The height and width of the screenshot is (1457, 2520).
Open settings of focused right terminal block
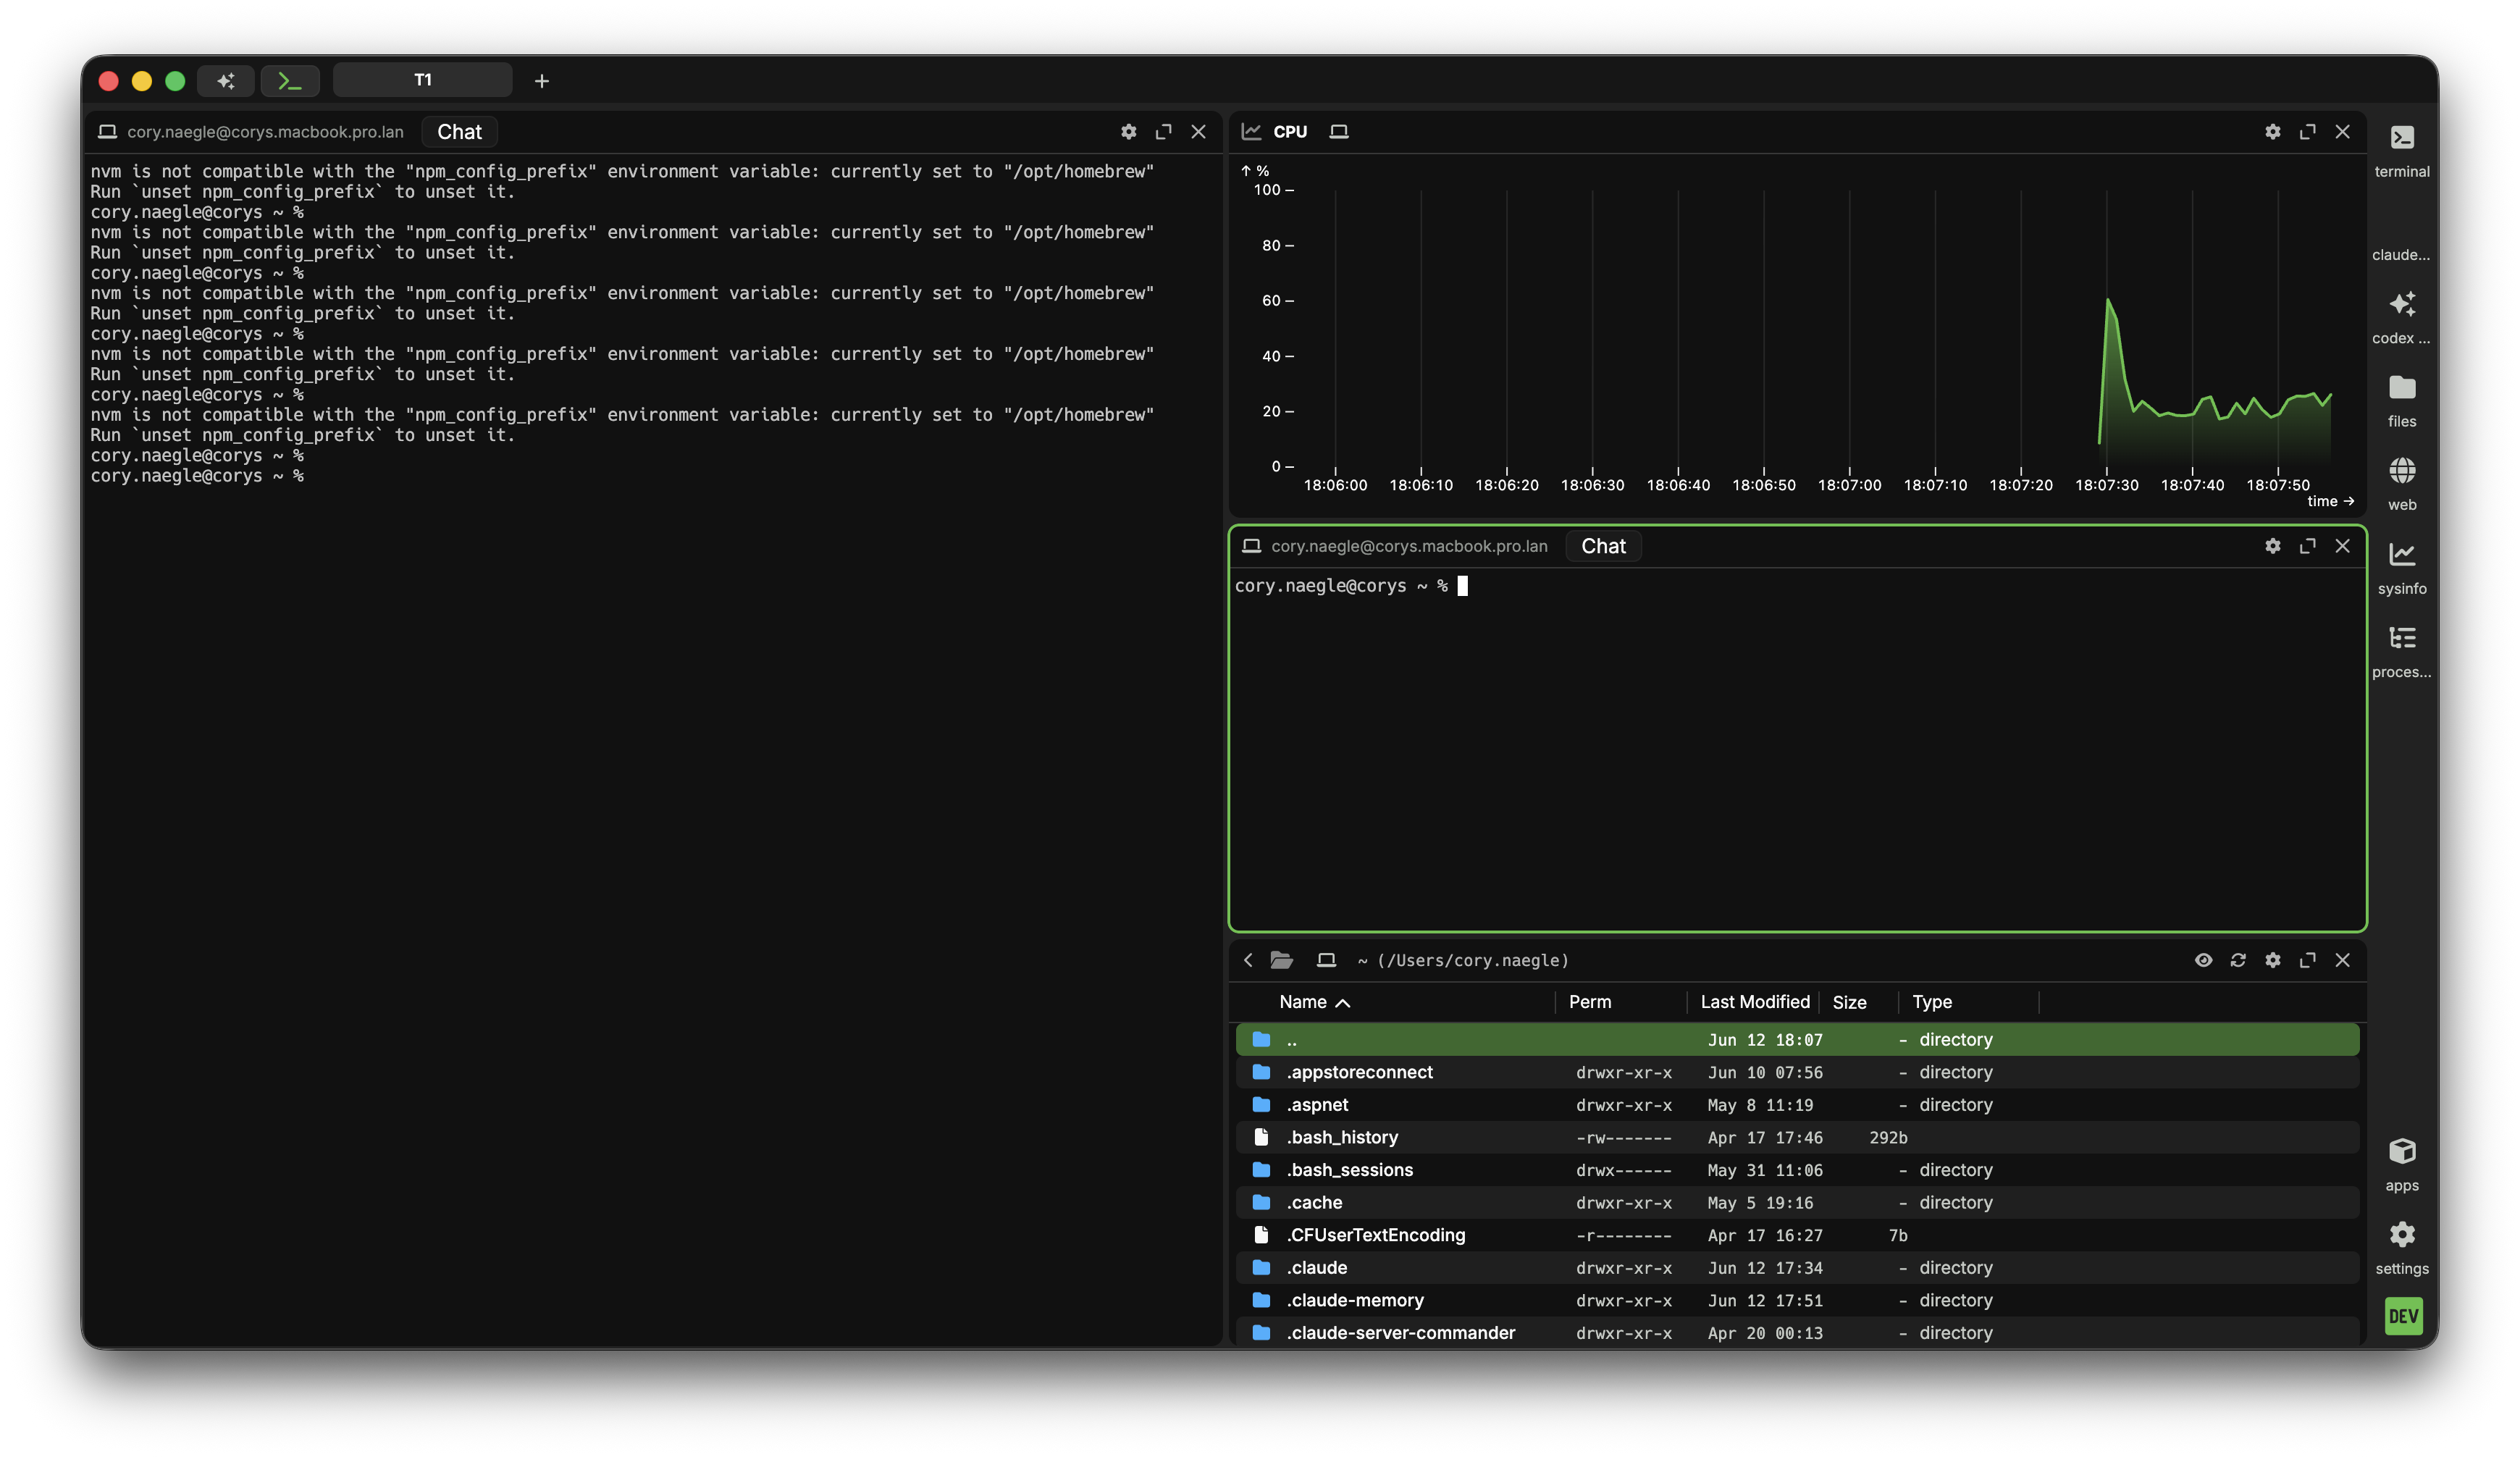click(2272, 546)
